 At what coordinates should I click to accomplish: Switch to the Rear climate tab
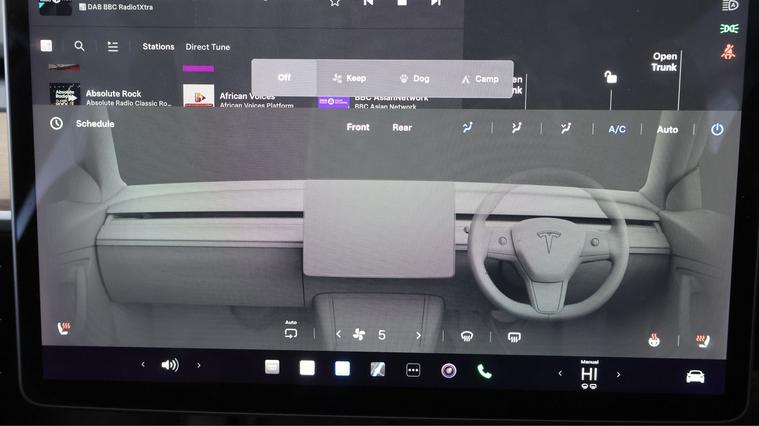(x=402, y=127)
